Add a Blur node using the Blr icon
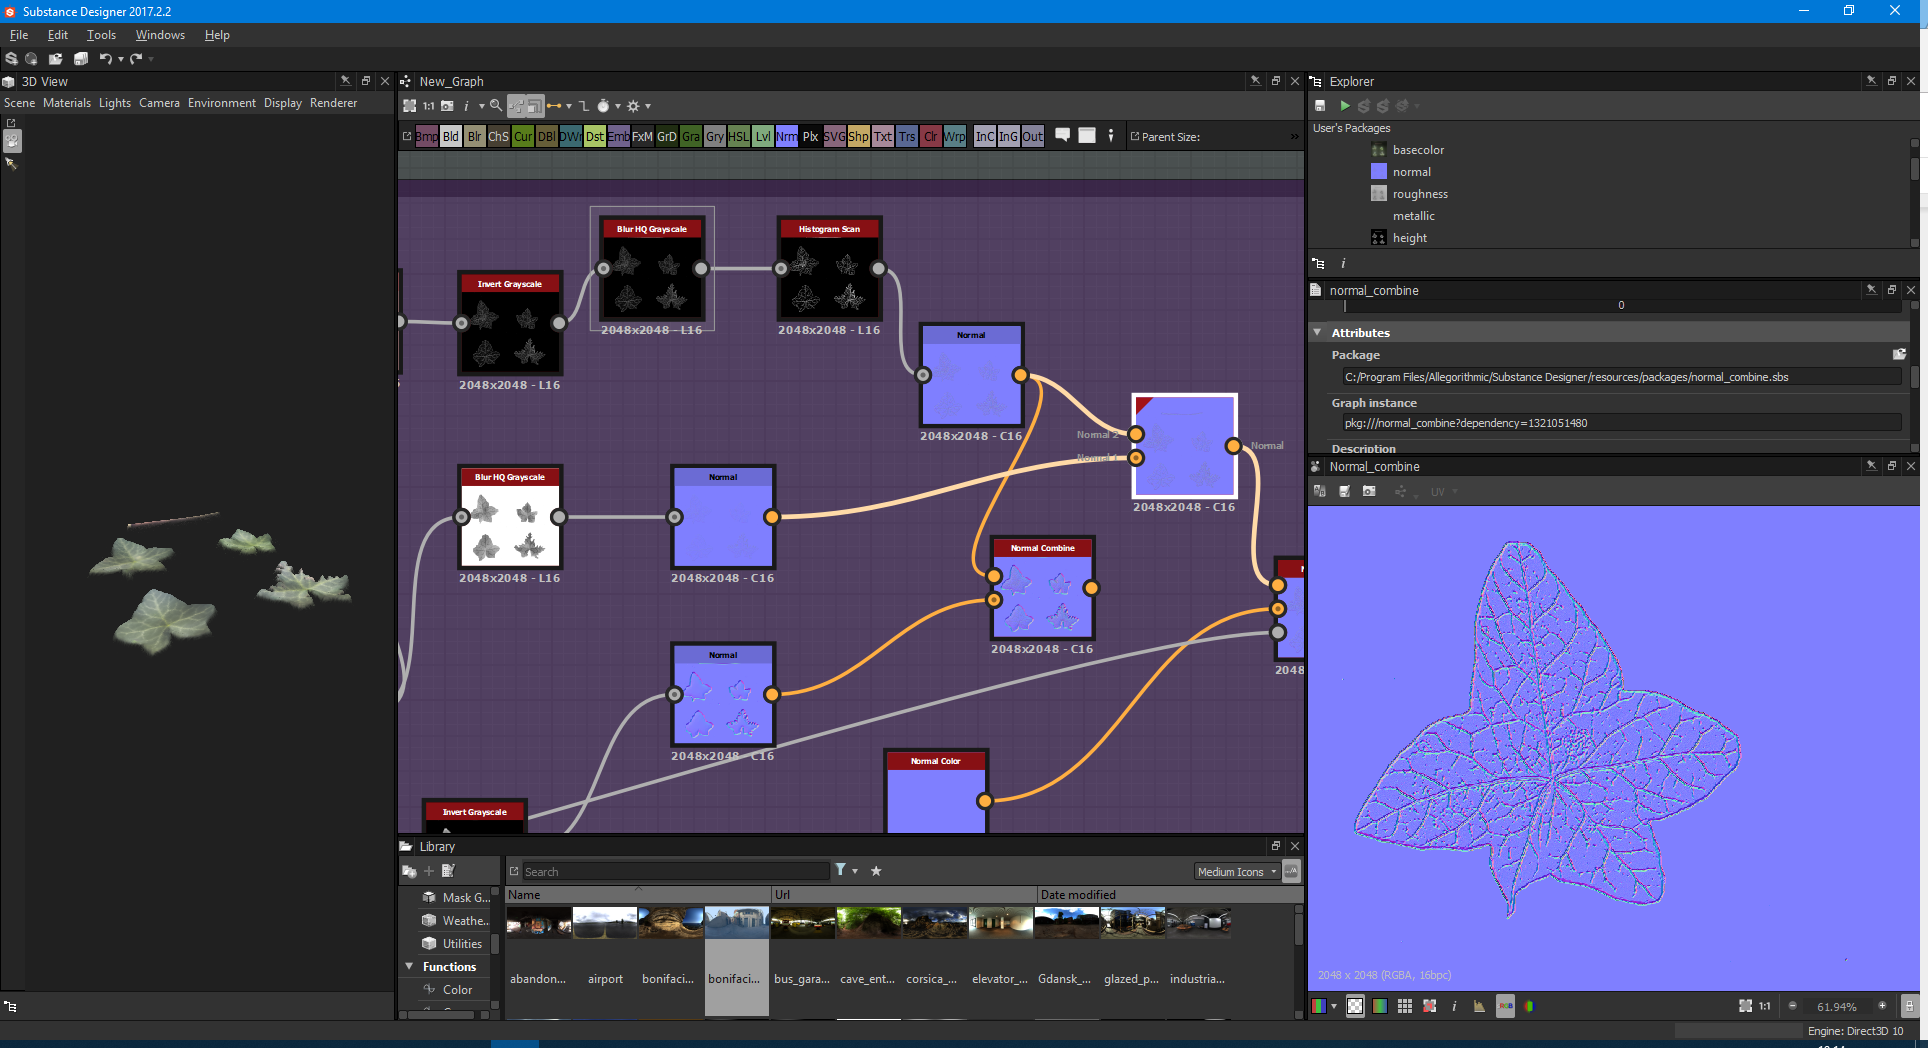 click(475, 136)
